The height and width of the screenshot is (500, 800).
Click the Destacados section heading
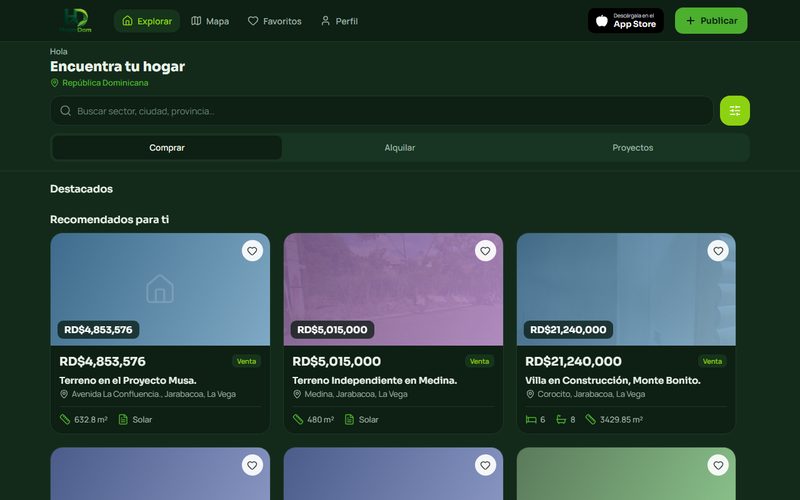click(82, 189)
